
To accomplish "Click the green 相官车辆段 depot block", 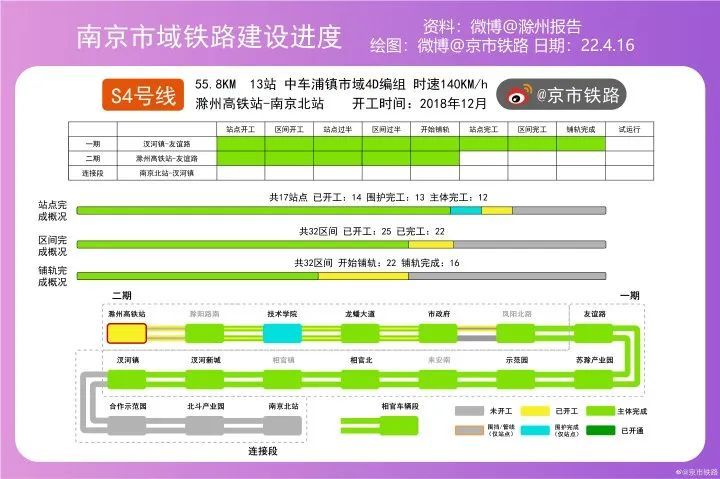I will 399,426.
